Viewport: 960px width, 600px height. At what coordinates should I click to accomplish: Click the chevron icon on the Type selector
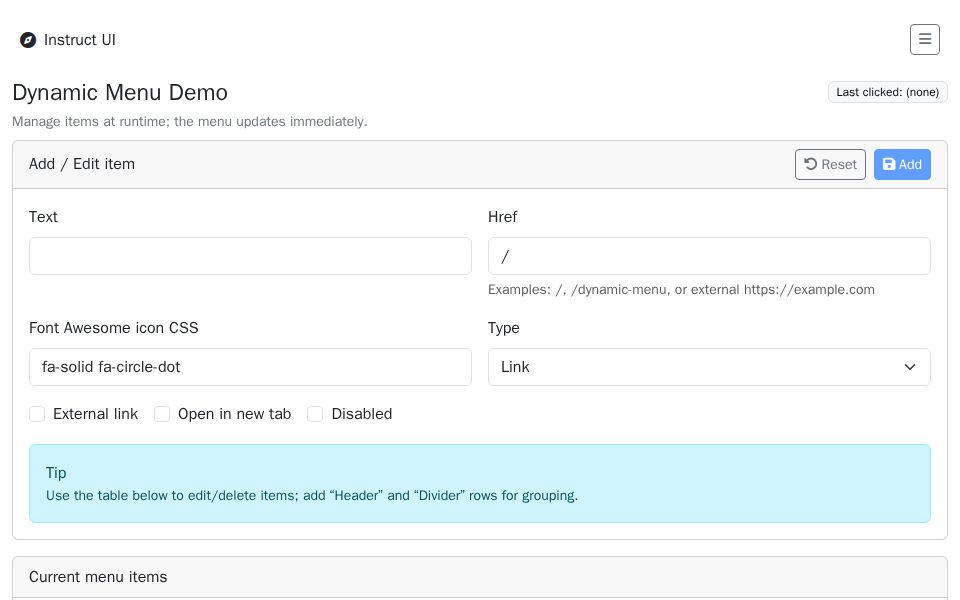[x=910, y=367]
